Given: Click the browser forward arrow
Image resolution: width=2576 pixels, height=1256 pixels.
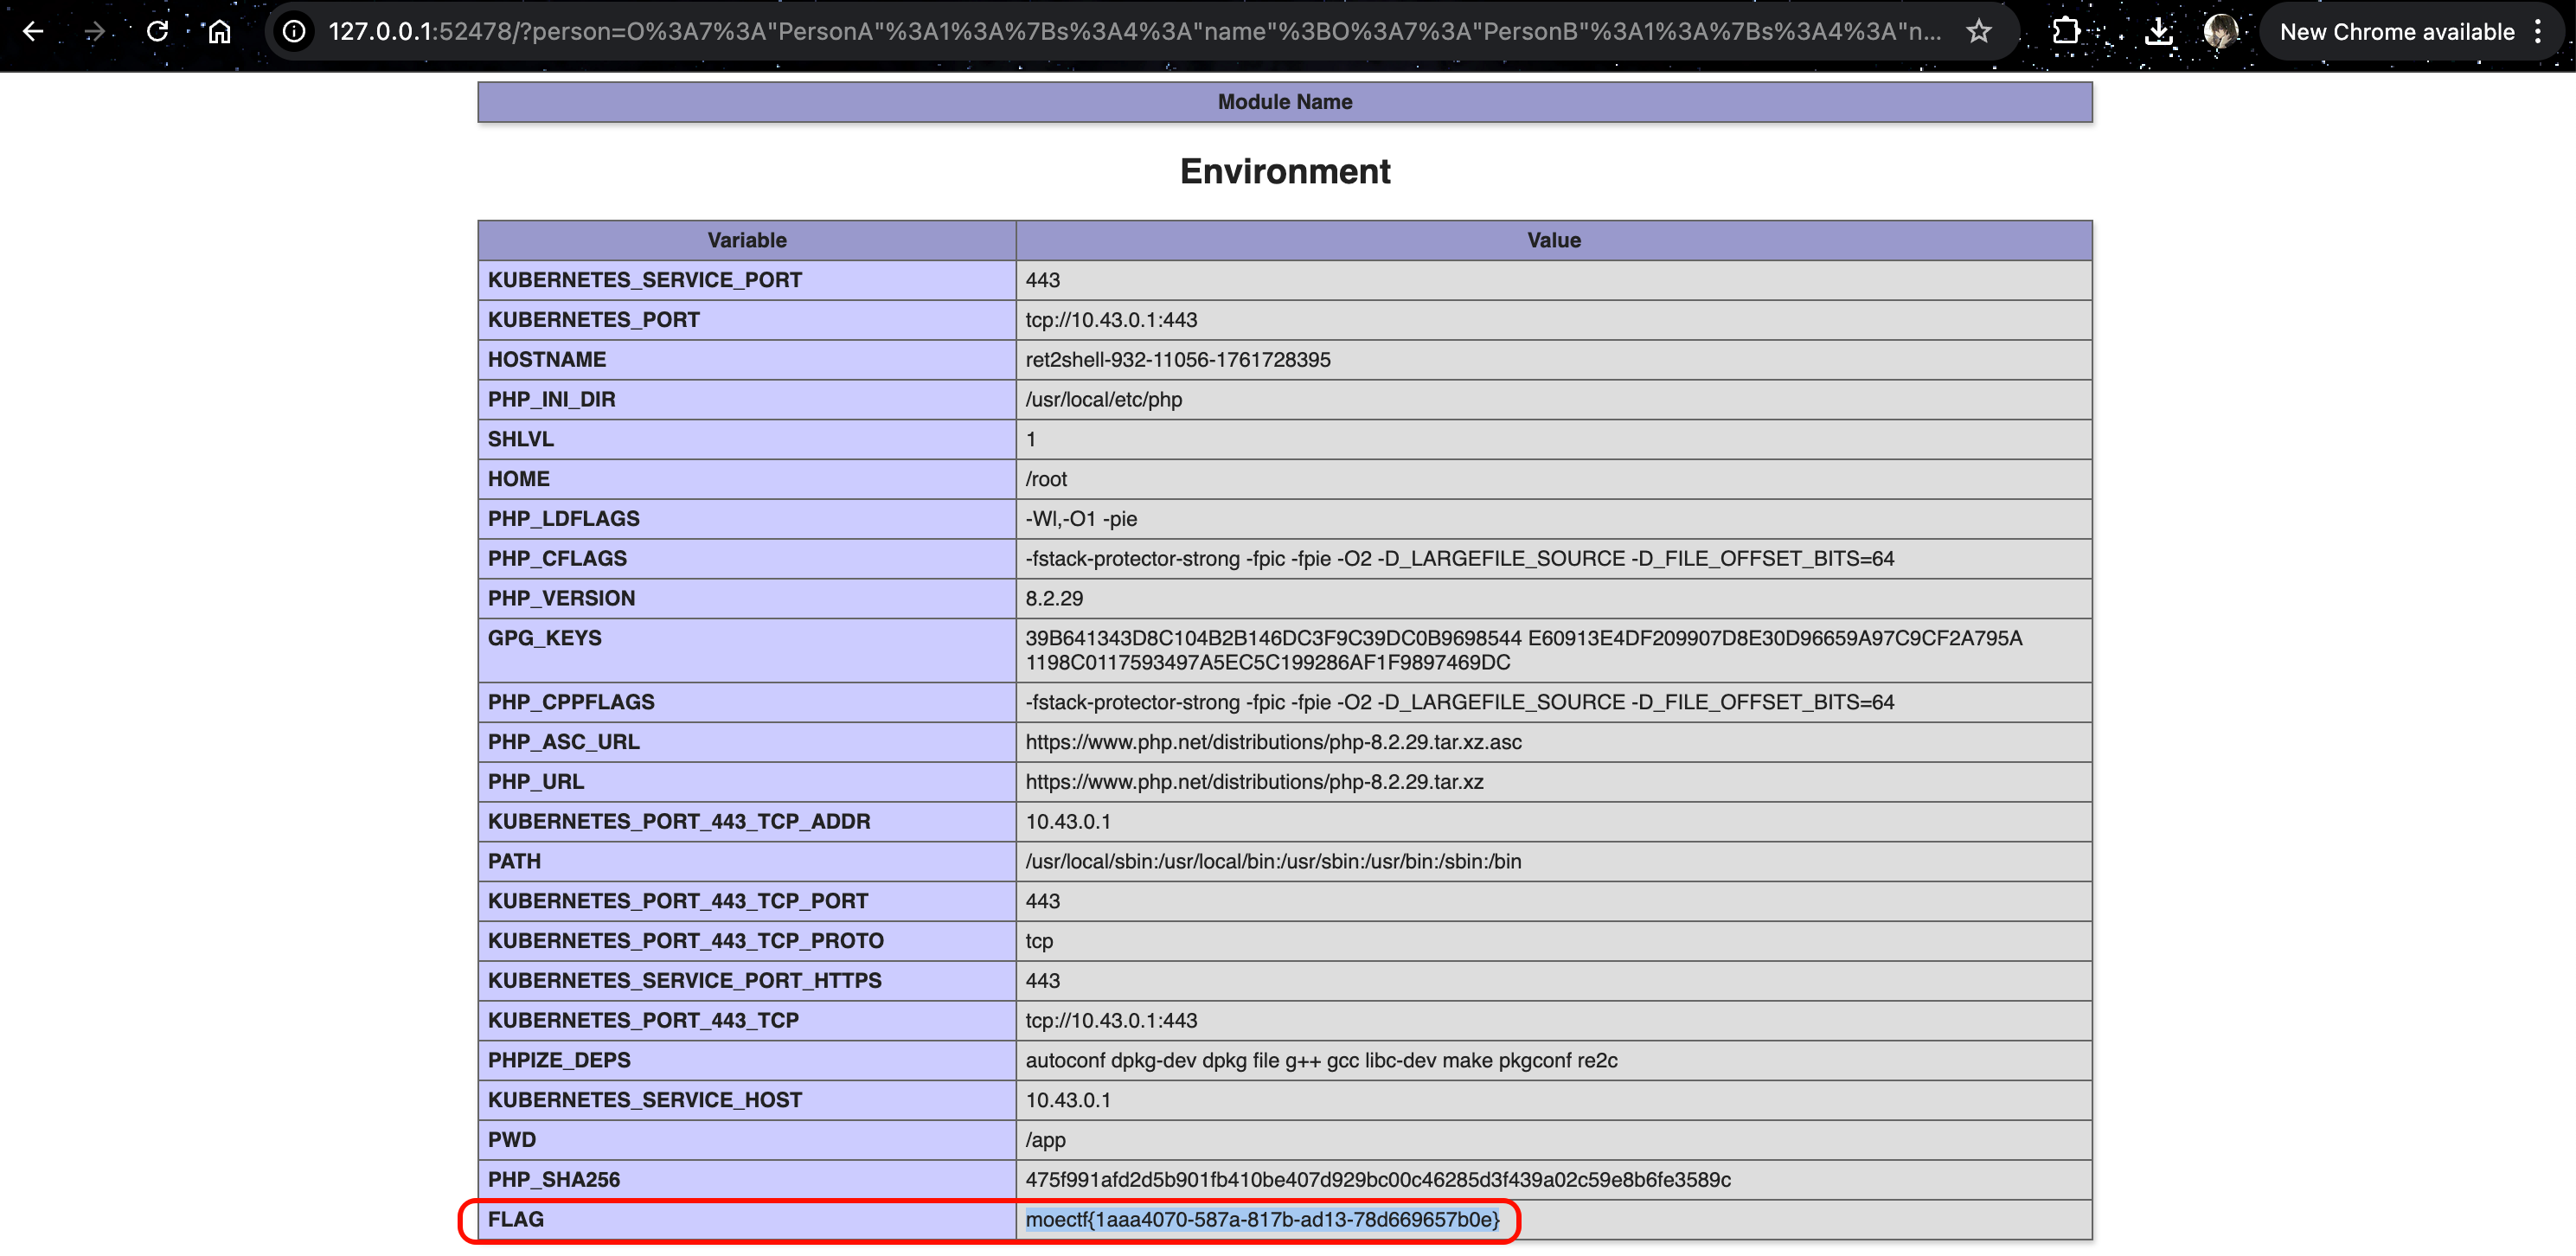Looking at the screenshot, I should [95, 32].
